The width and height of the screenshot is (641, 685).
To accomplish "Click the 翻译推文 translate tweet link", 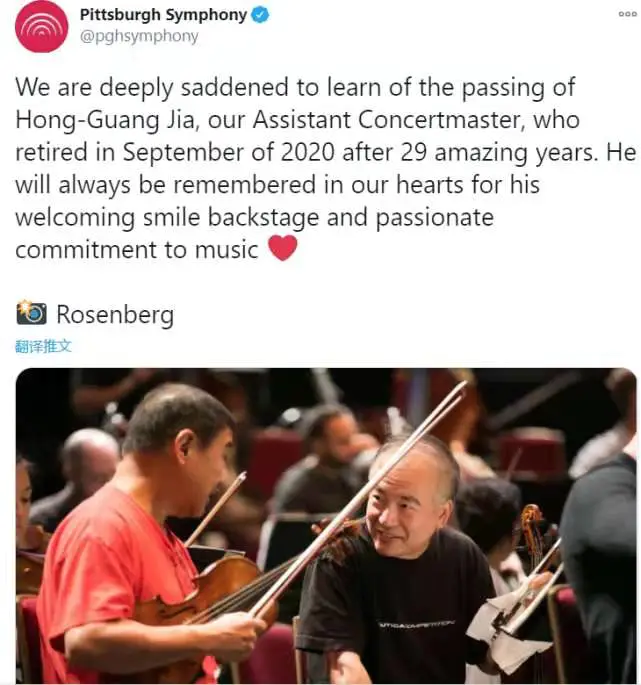I will (x=43, y=346).
